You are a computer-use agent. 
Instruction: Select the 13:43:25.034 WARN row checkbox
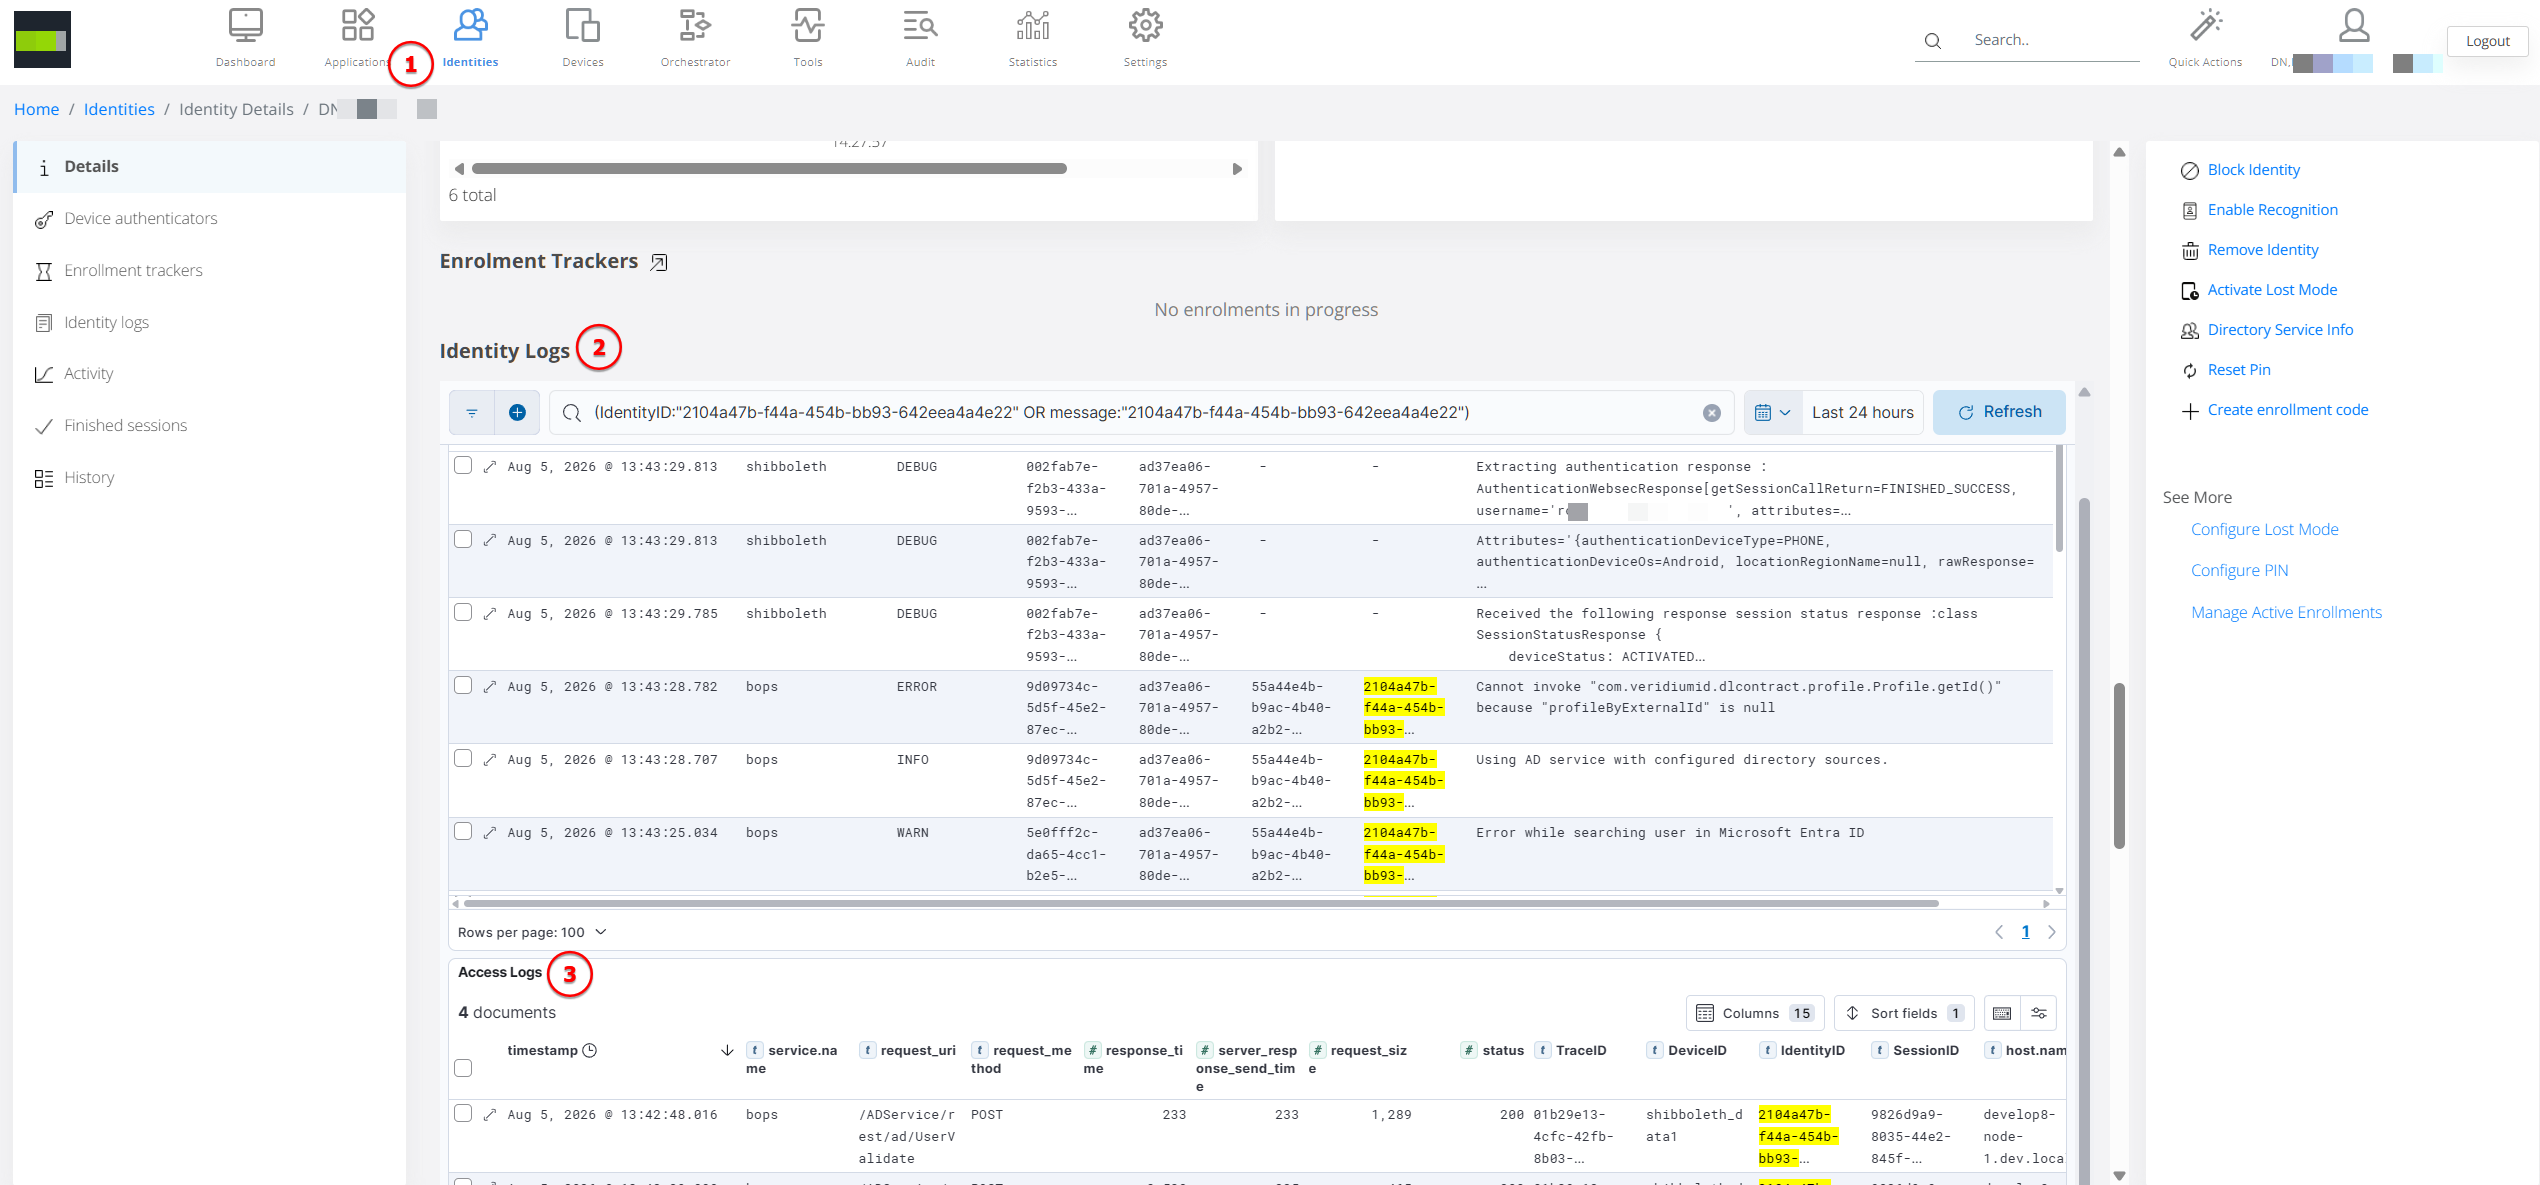pos(463,832)
